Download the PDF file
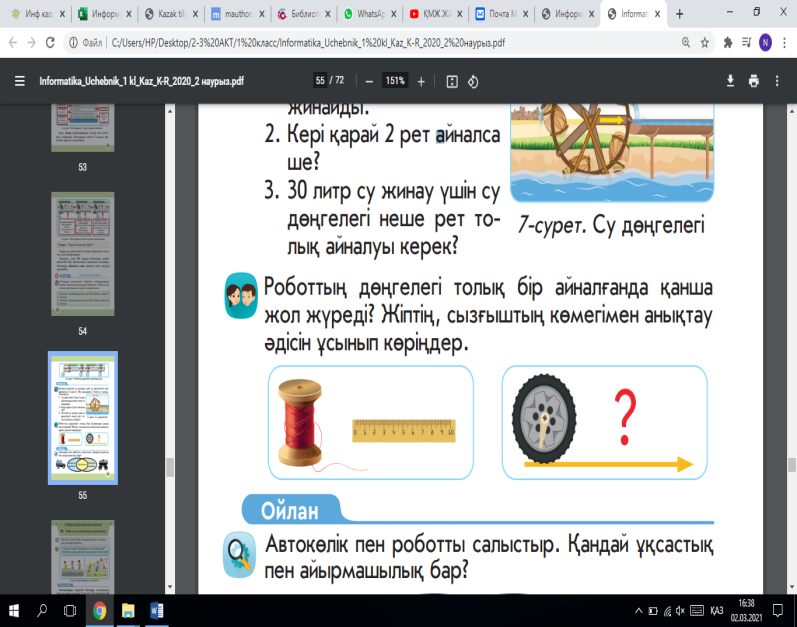This screenshot has height=627, width=797. 729,81
